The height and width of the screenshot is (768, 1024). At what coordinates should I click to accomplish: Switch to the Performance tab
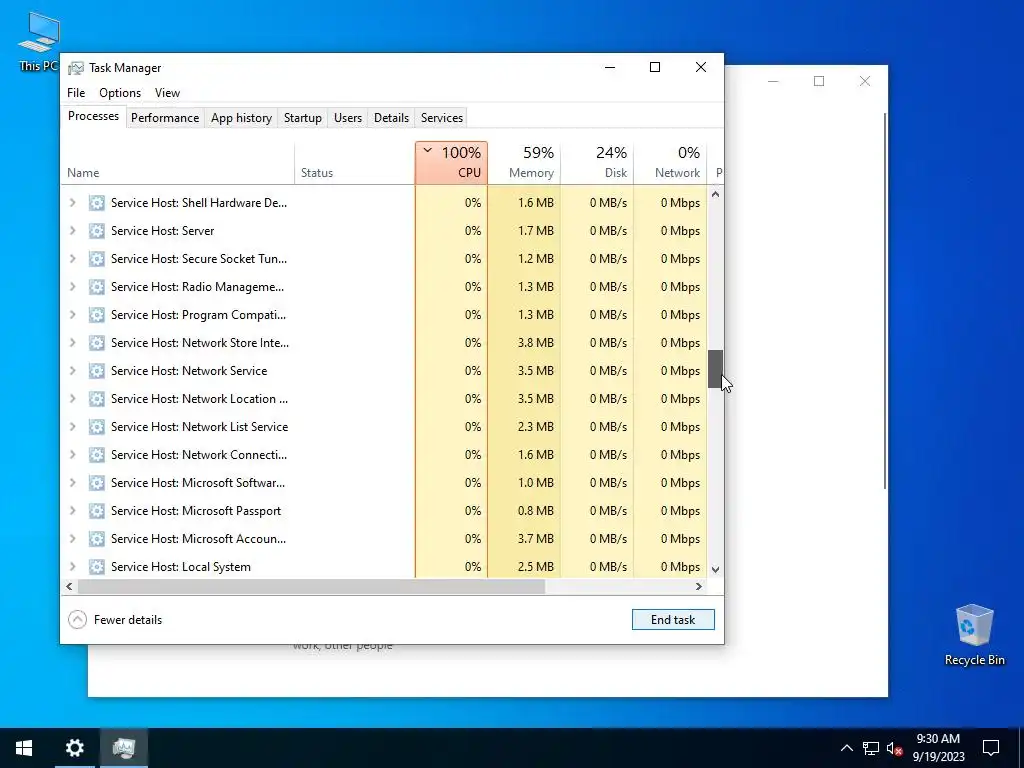(x=165, y=118)
